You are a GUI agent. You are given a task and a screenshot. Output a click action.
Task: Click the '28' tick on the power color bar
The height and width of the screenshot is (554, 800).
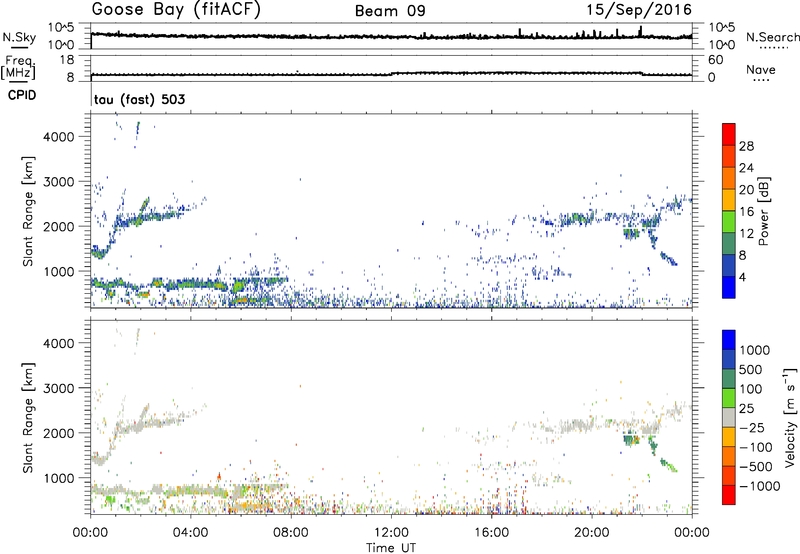coord(746,146)
